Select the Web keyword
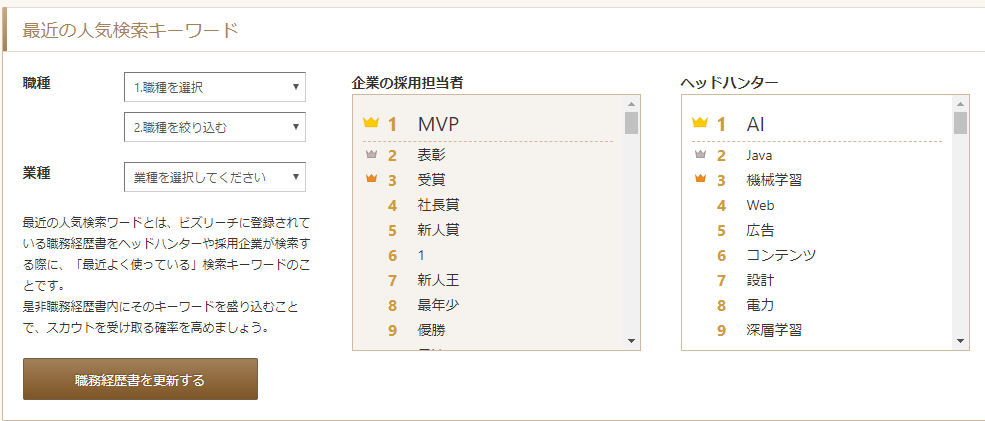 (x=760, y=205)
